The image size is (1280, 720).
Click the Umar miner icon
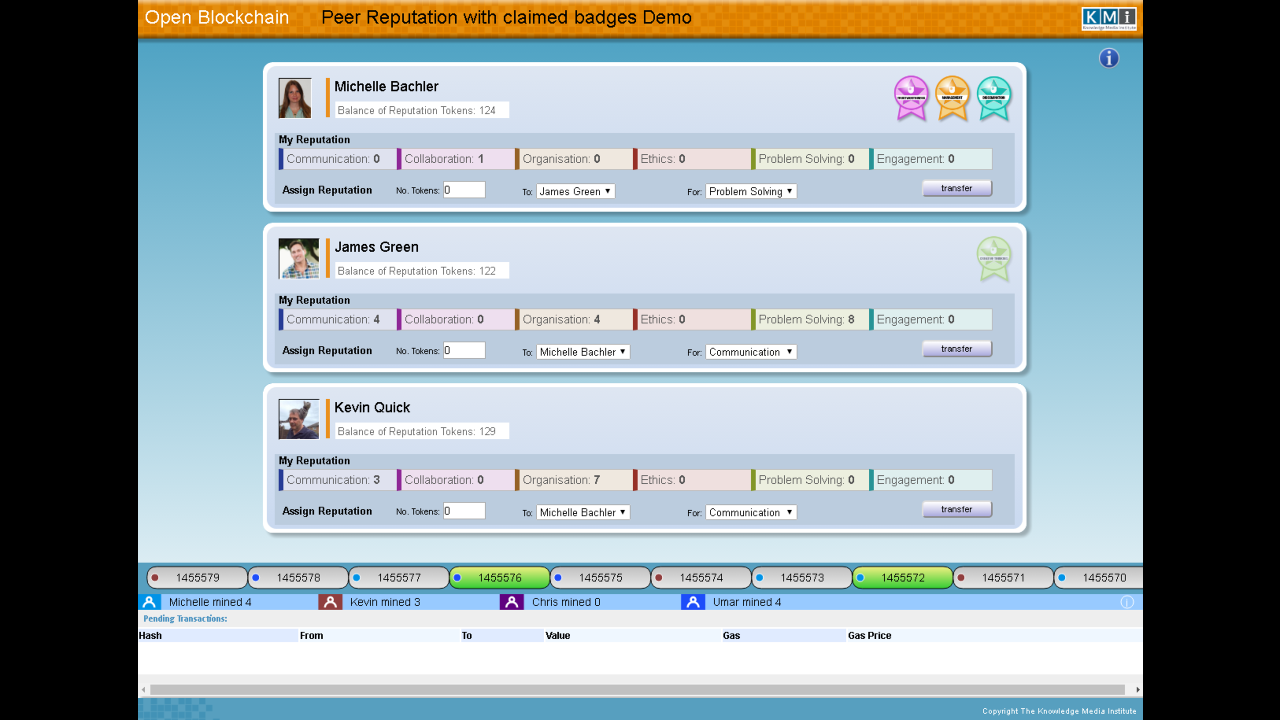(x=693, y=602)
